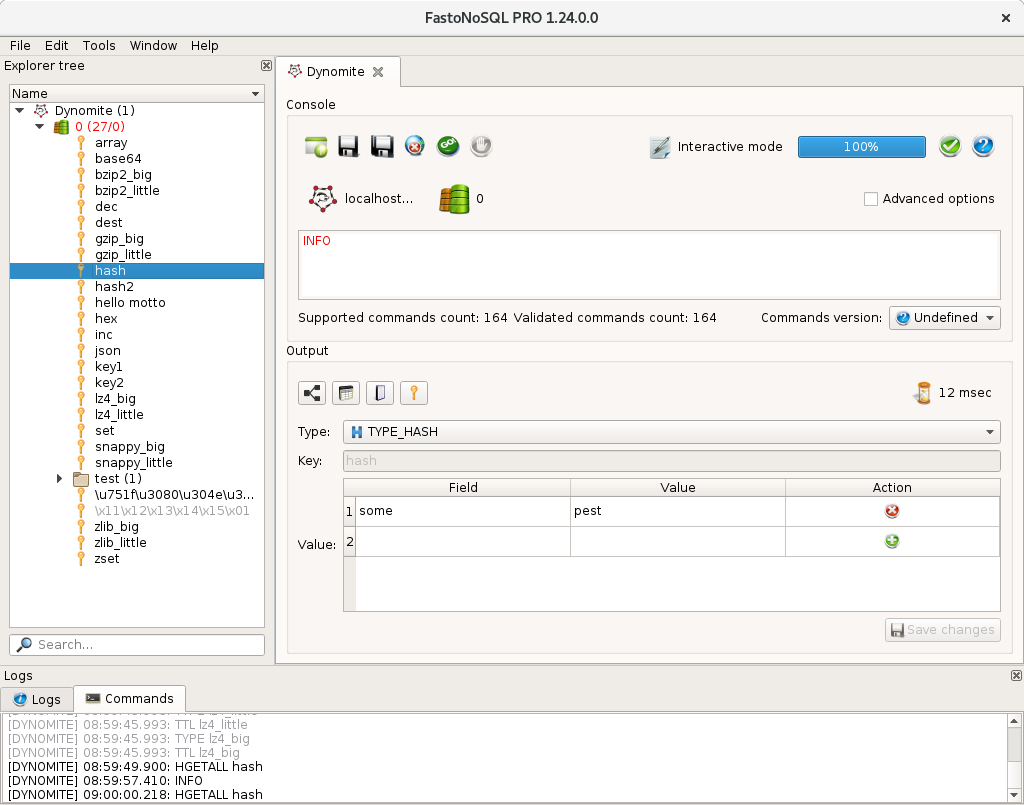
Task: Click the Key field containing hash
Action: point(671,461)
